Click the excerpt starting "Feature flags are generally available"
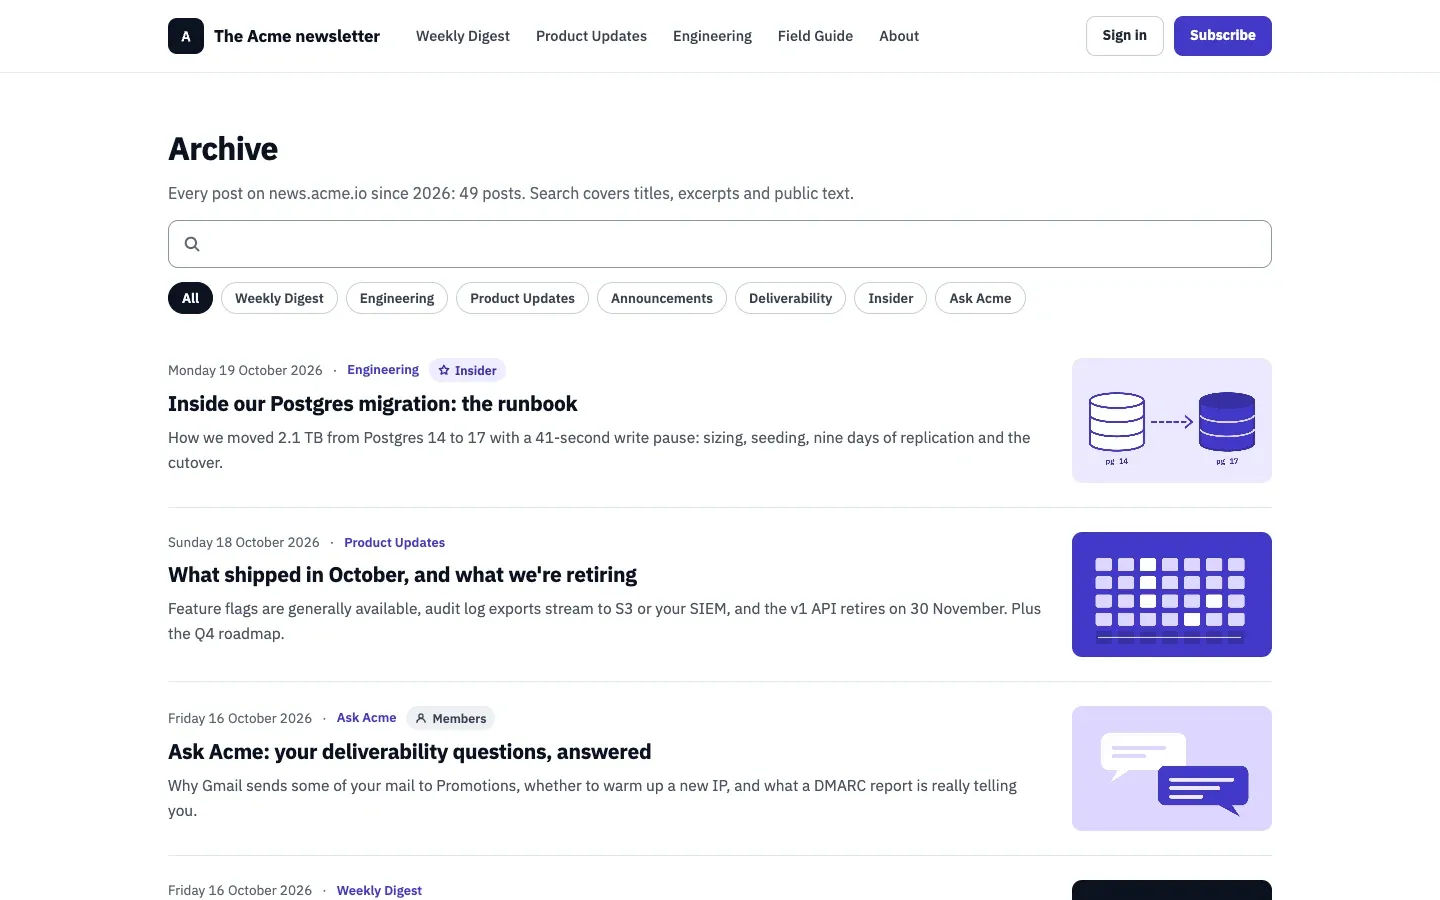 [604, 621]
